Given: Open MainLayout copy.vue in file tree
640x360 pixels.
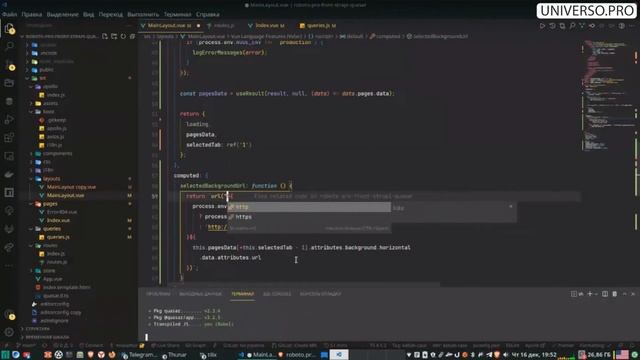Looking at the screenshot, I should (71, 187).
